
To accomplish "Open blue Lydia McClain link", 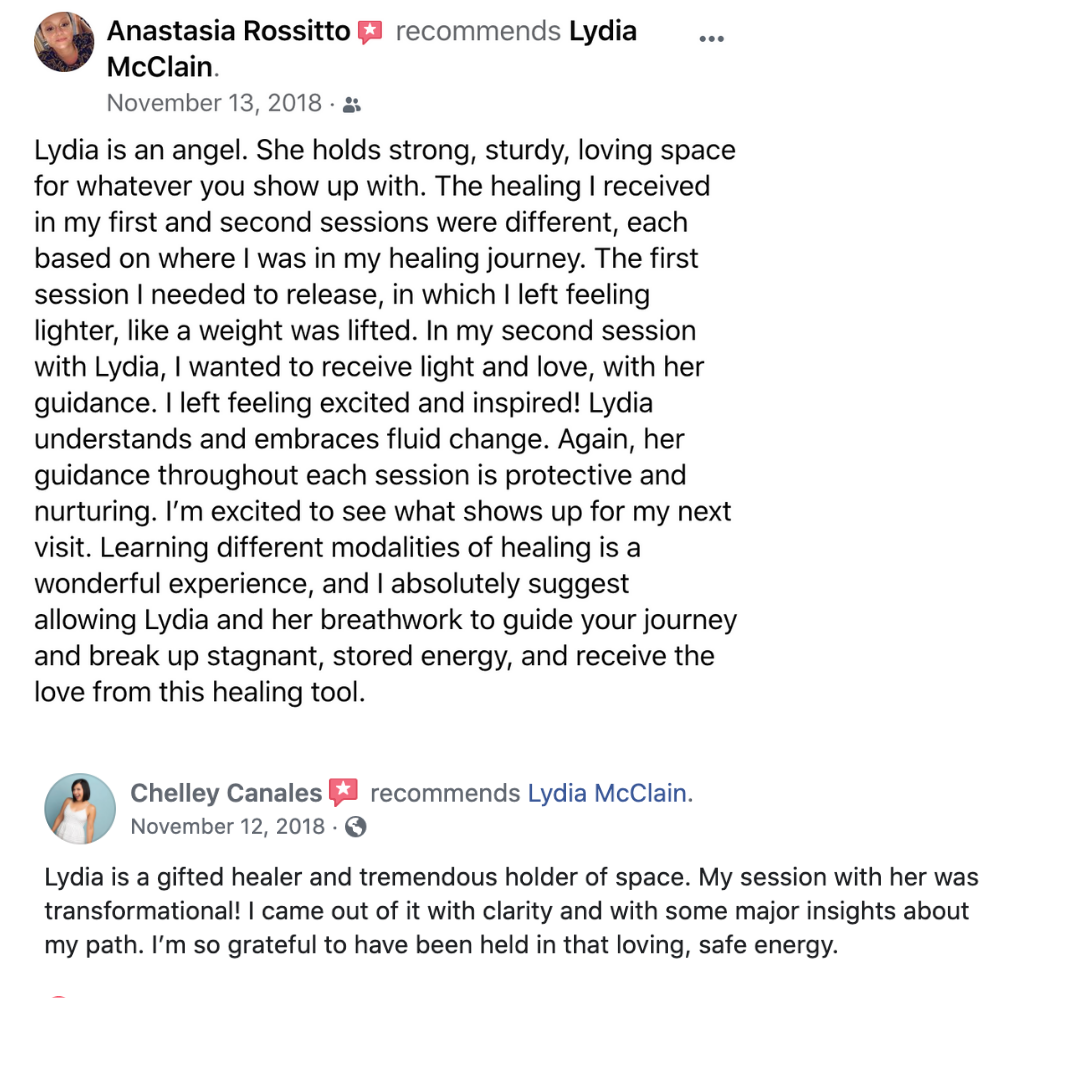I will pos(610,793).
